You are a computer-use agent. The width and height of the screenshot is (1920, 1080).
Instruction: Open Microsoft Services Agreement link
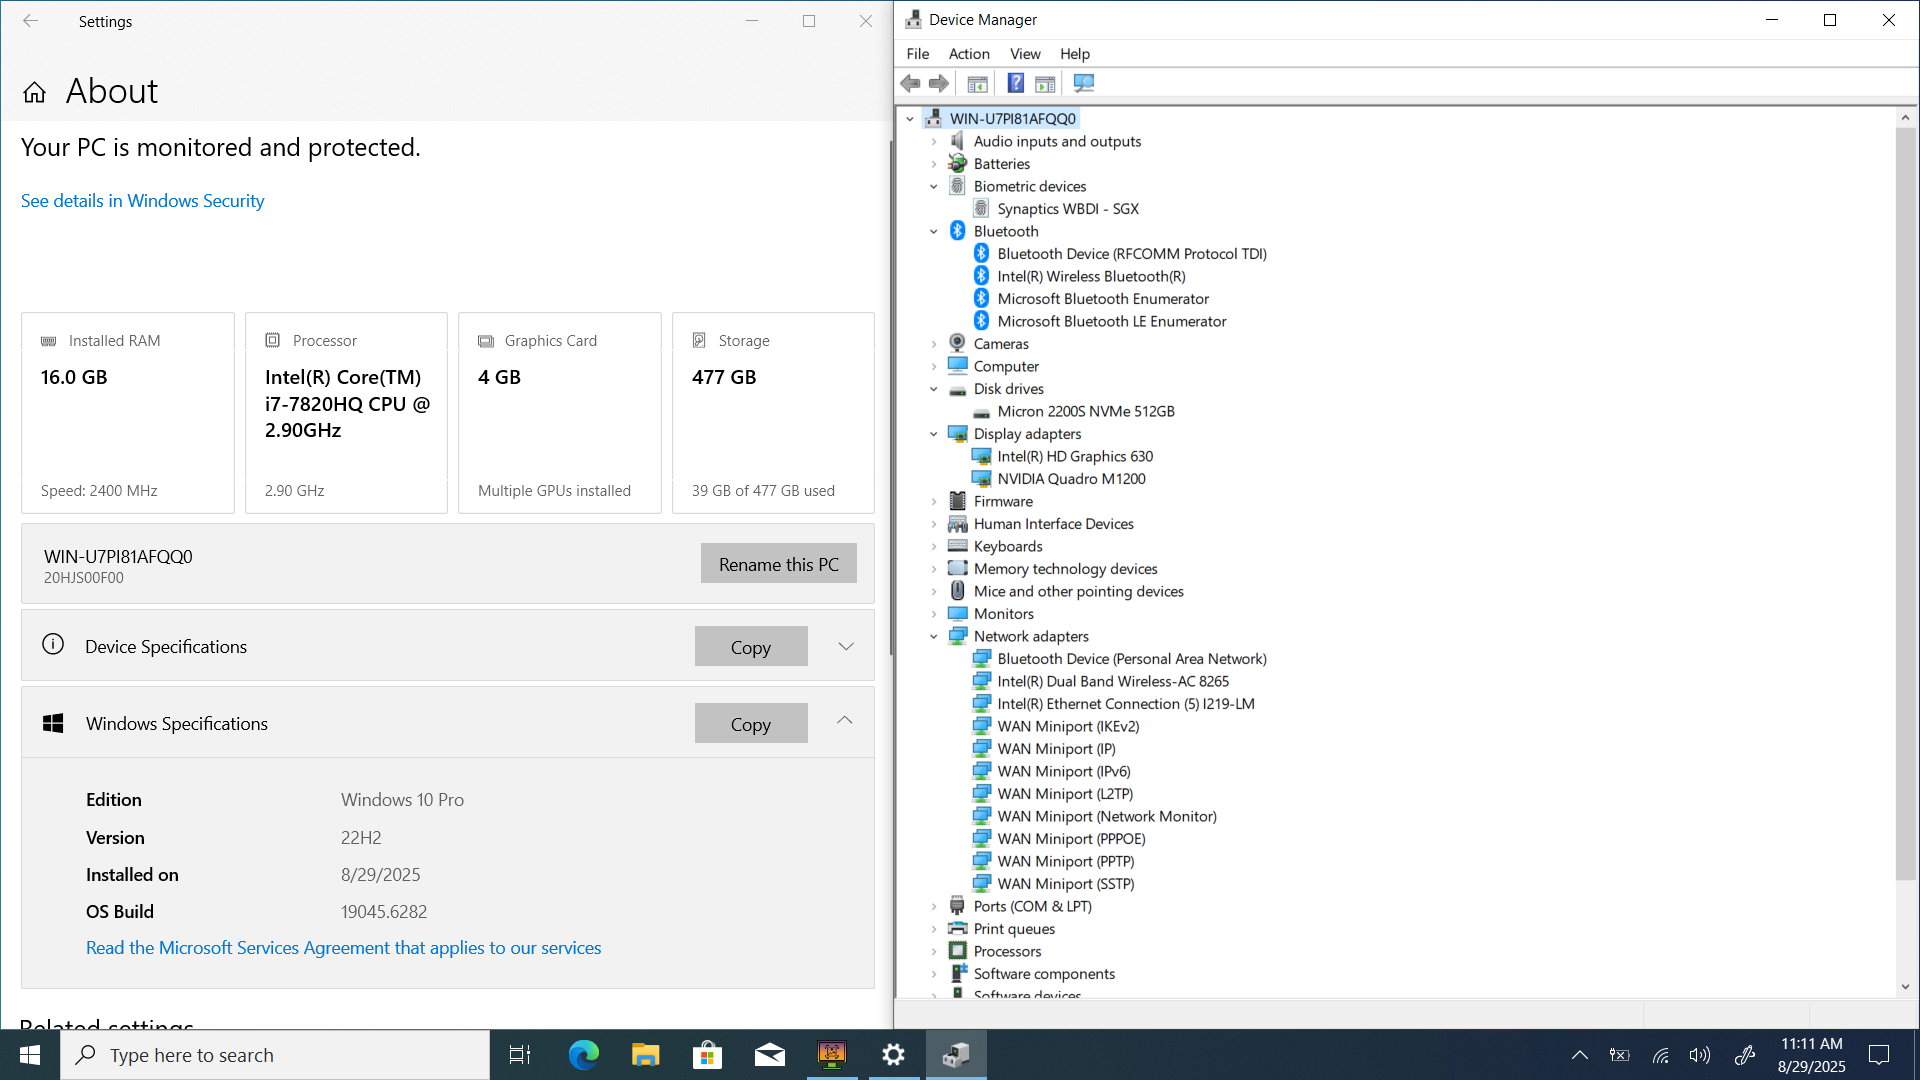[x=343, y=948]
